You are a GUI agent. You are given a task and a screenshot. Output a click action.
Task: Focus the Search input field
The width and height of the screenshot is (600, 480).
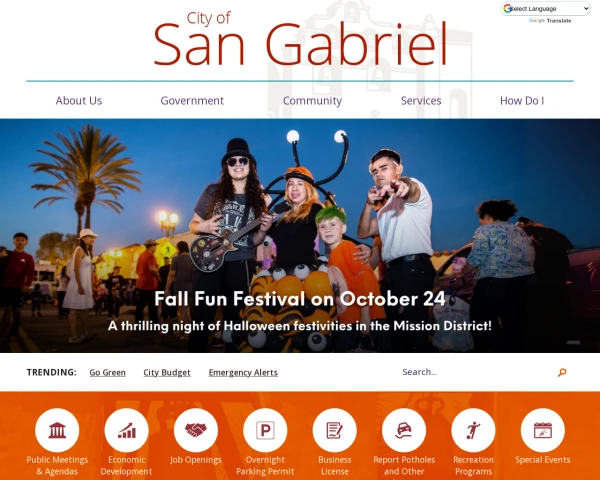click(476, 372)
